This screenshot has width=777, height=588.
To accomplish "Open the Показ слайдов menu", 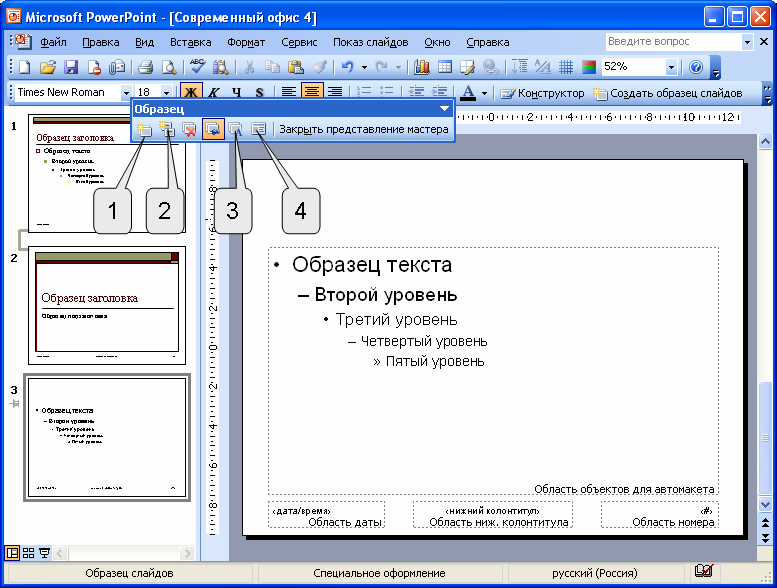I will pos(371,42).
